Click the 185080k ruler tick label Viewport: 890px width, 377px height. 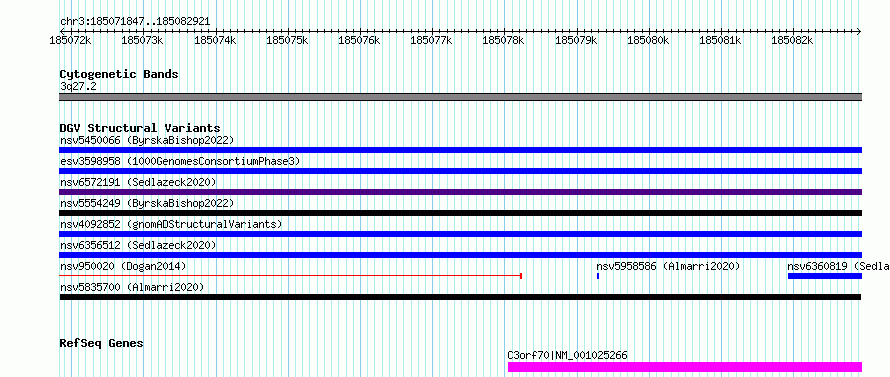pyautogui.click(x=648, y=40)
